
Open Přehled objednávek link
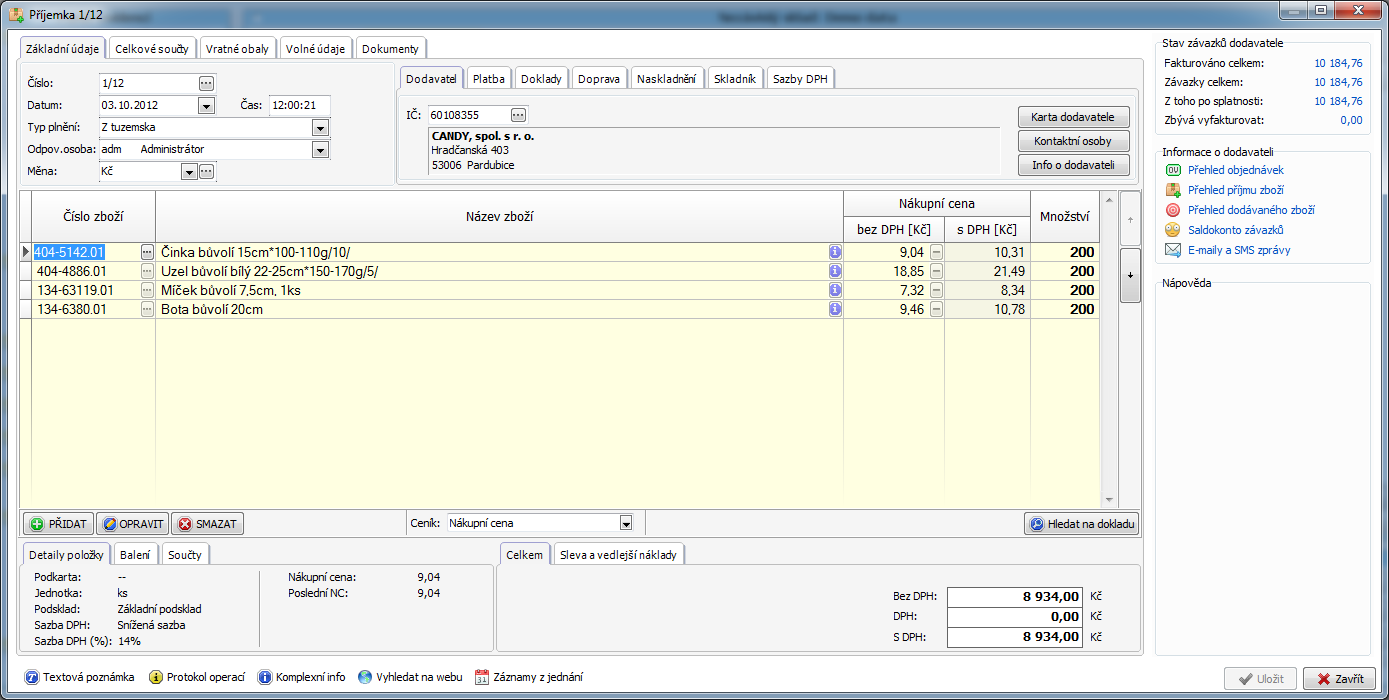[1236, 170]
